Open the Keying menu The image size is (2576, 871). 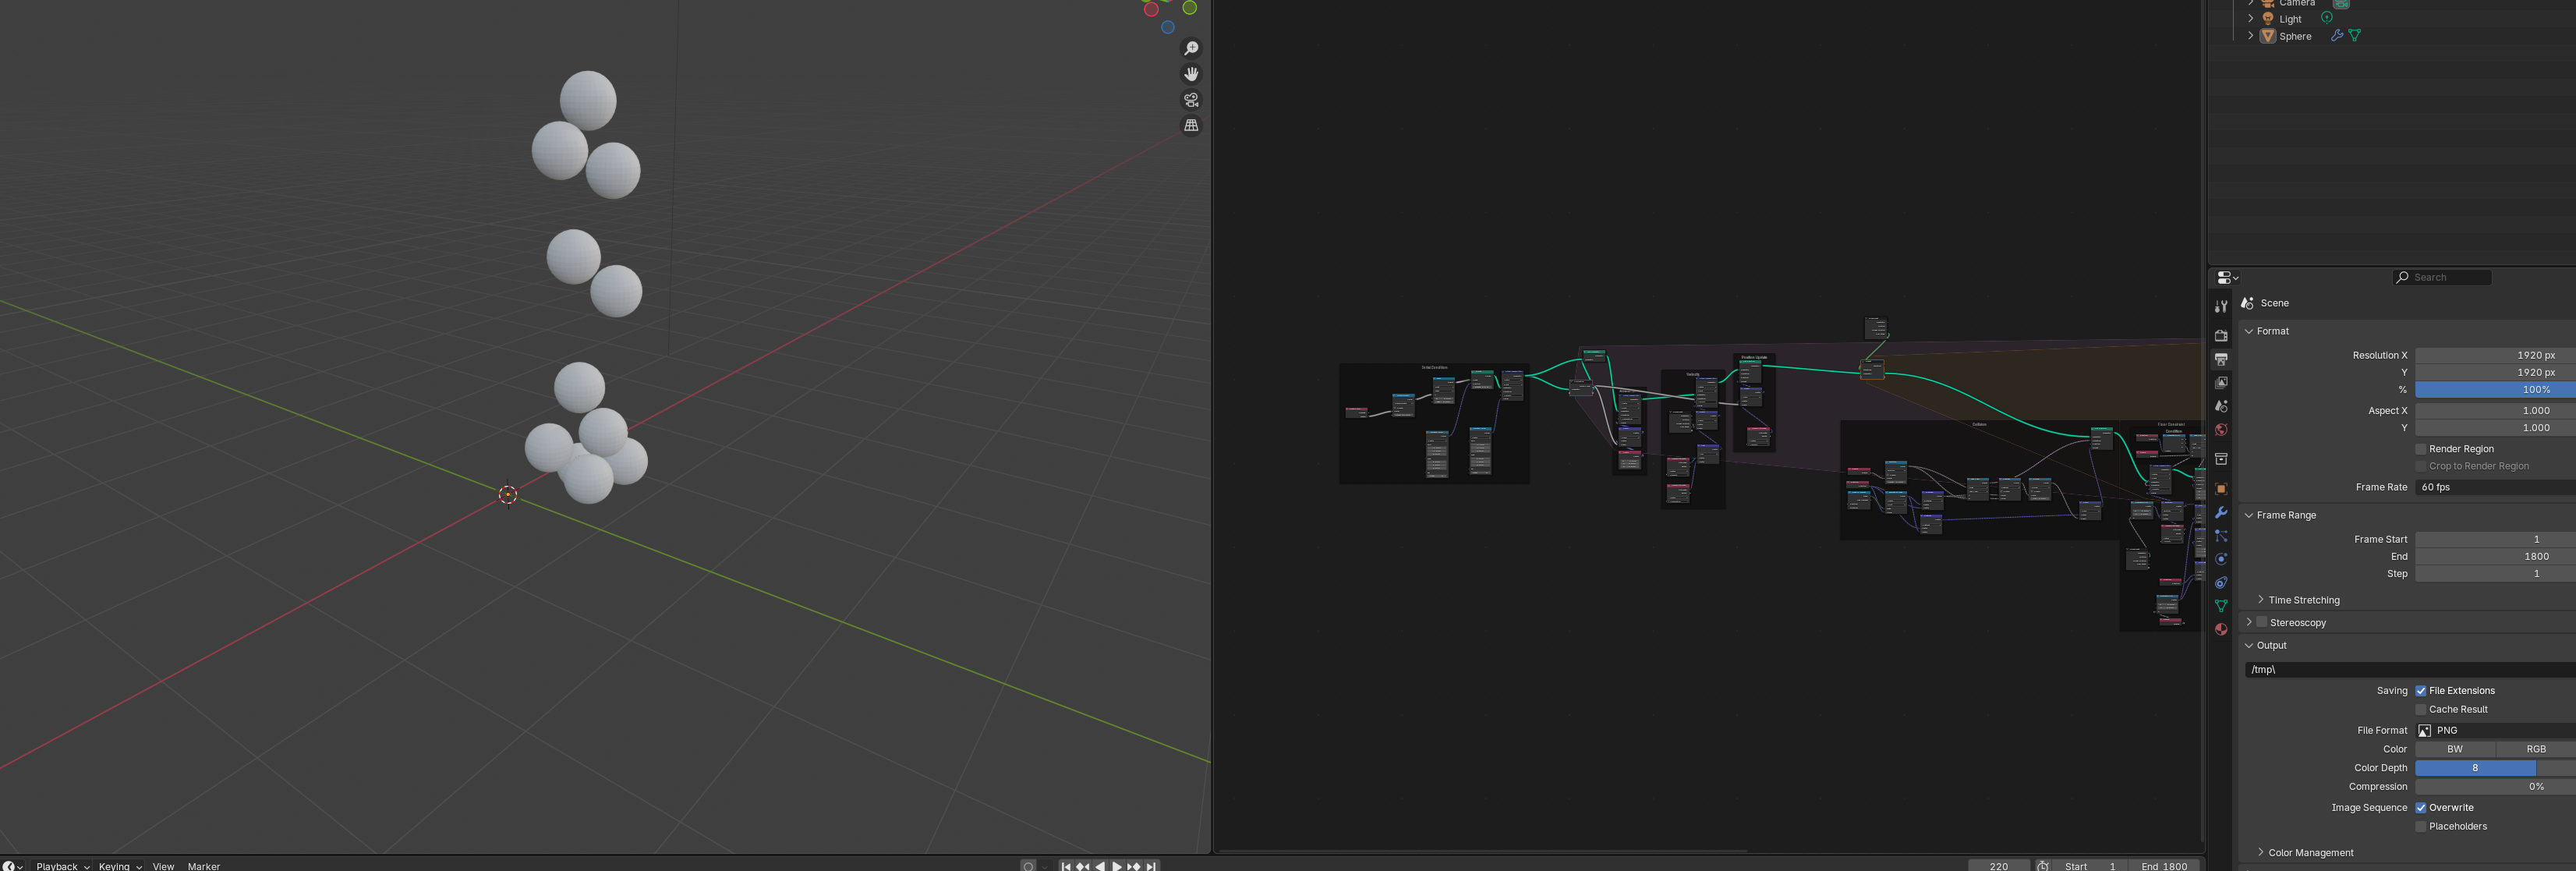point(120,866)
